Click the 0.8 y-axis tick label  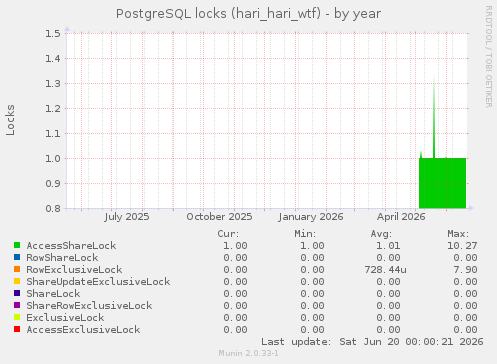[x=53, y=208]
